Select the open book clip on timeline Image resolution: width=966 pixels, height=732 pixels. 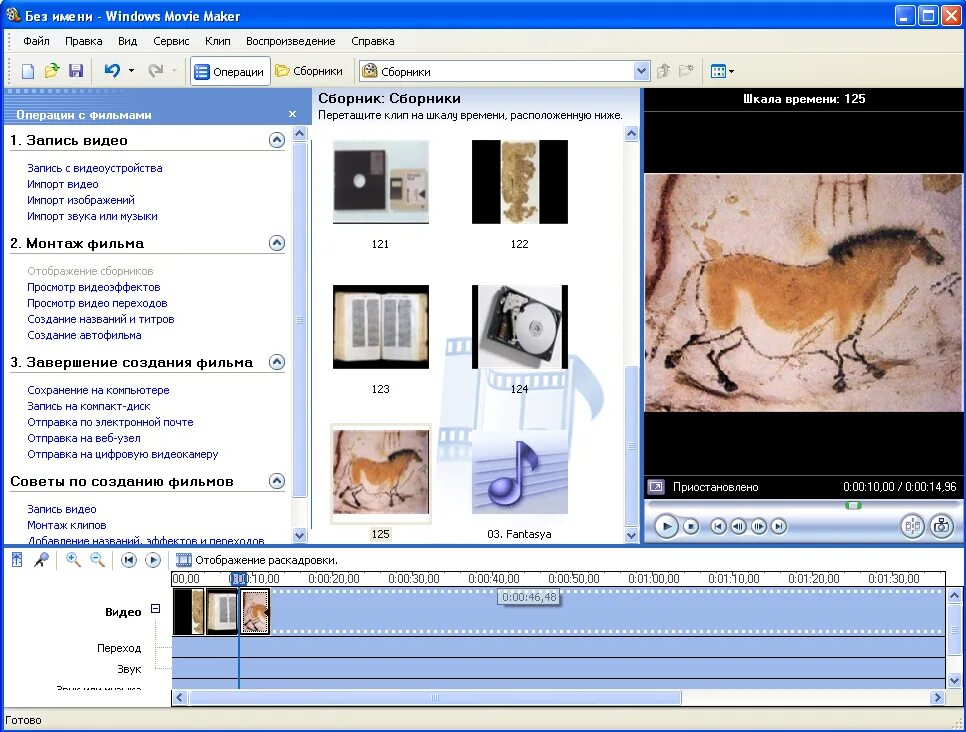222,611
